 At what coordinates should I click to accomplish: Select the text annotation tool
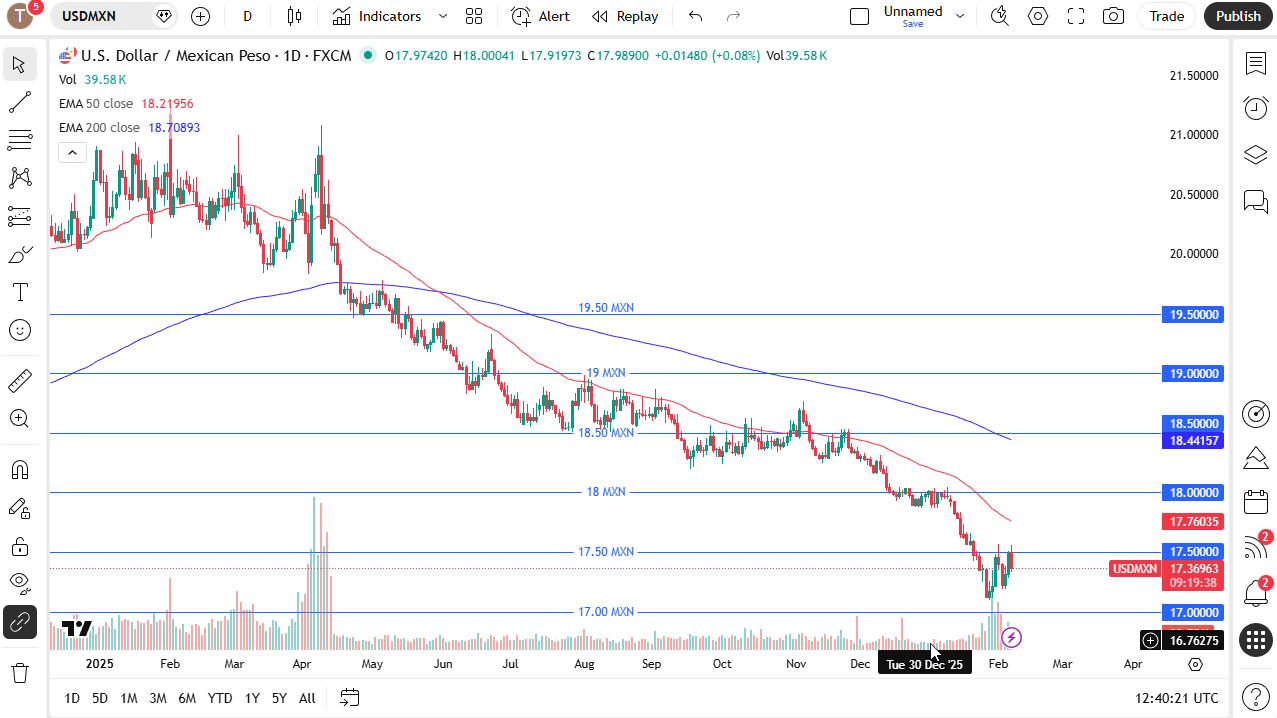tap(19, 292)
